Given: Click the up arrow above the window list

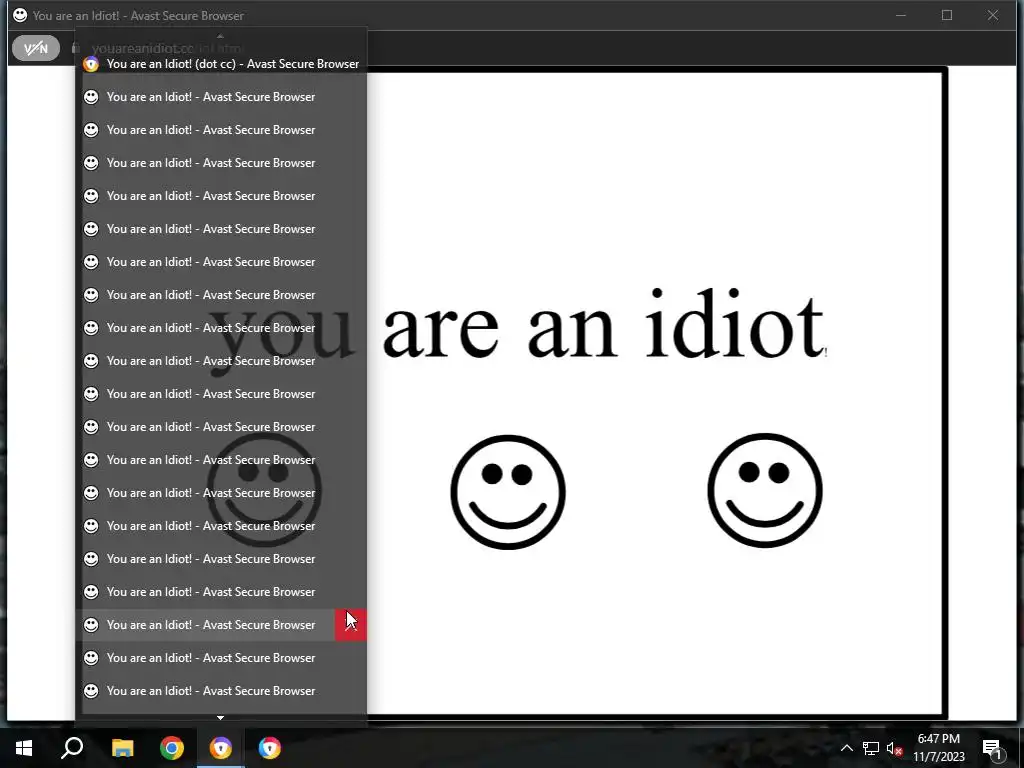Looking at the screenshot, I should (x=220, y=36).
